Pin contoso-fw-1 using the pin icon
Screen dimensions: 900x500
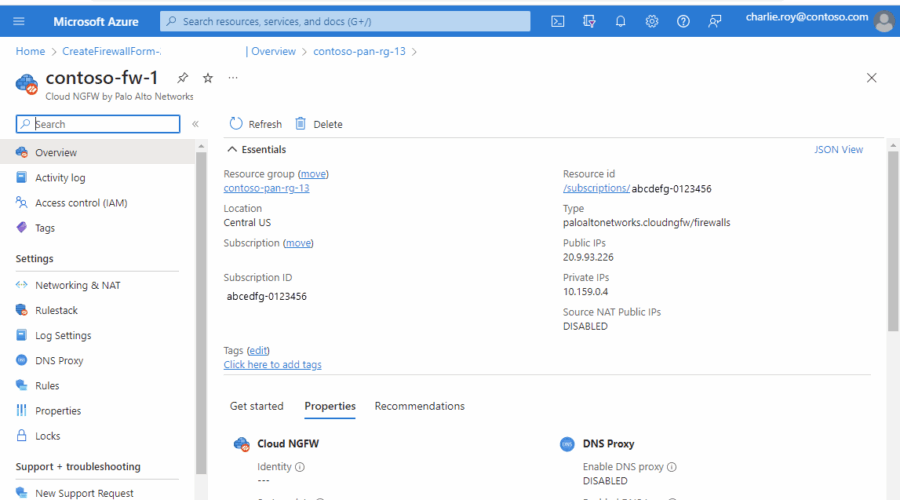coord(183,78)
